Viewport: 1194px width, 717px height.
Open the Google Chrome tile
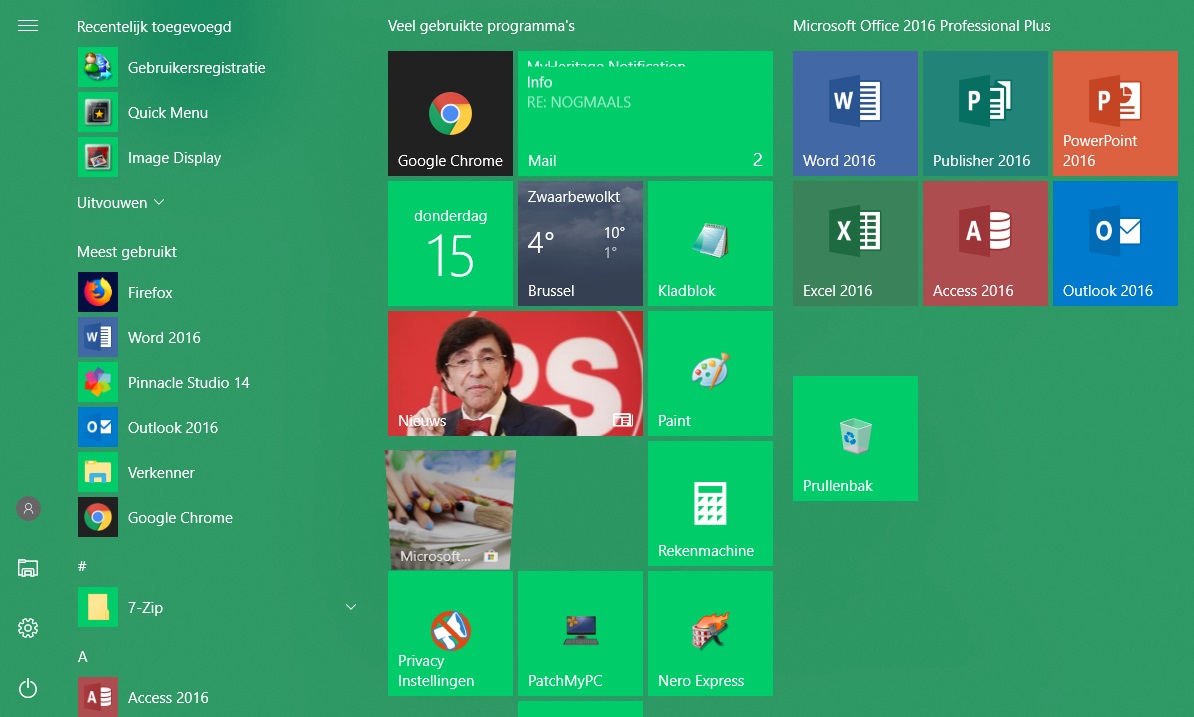tap(450, 113)
